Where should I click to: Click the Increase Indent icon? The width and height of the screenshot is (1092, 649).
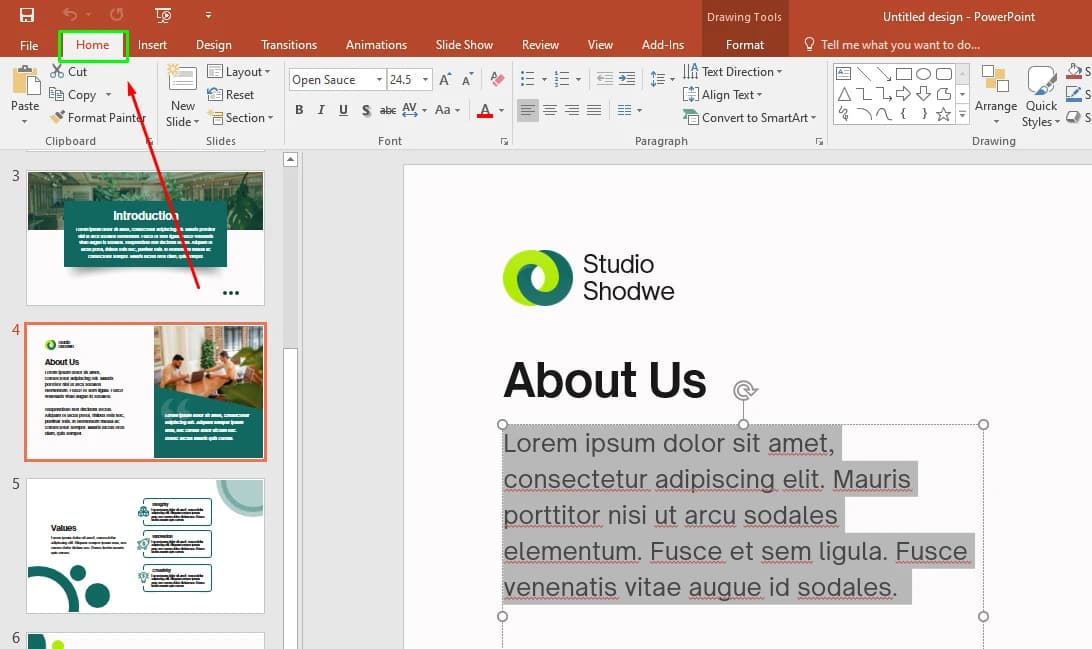click(x=627, y=79)
